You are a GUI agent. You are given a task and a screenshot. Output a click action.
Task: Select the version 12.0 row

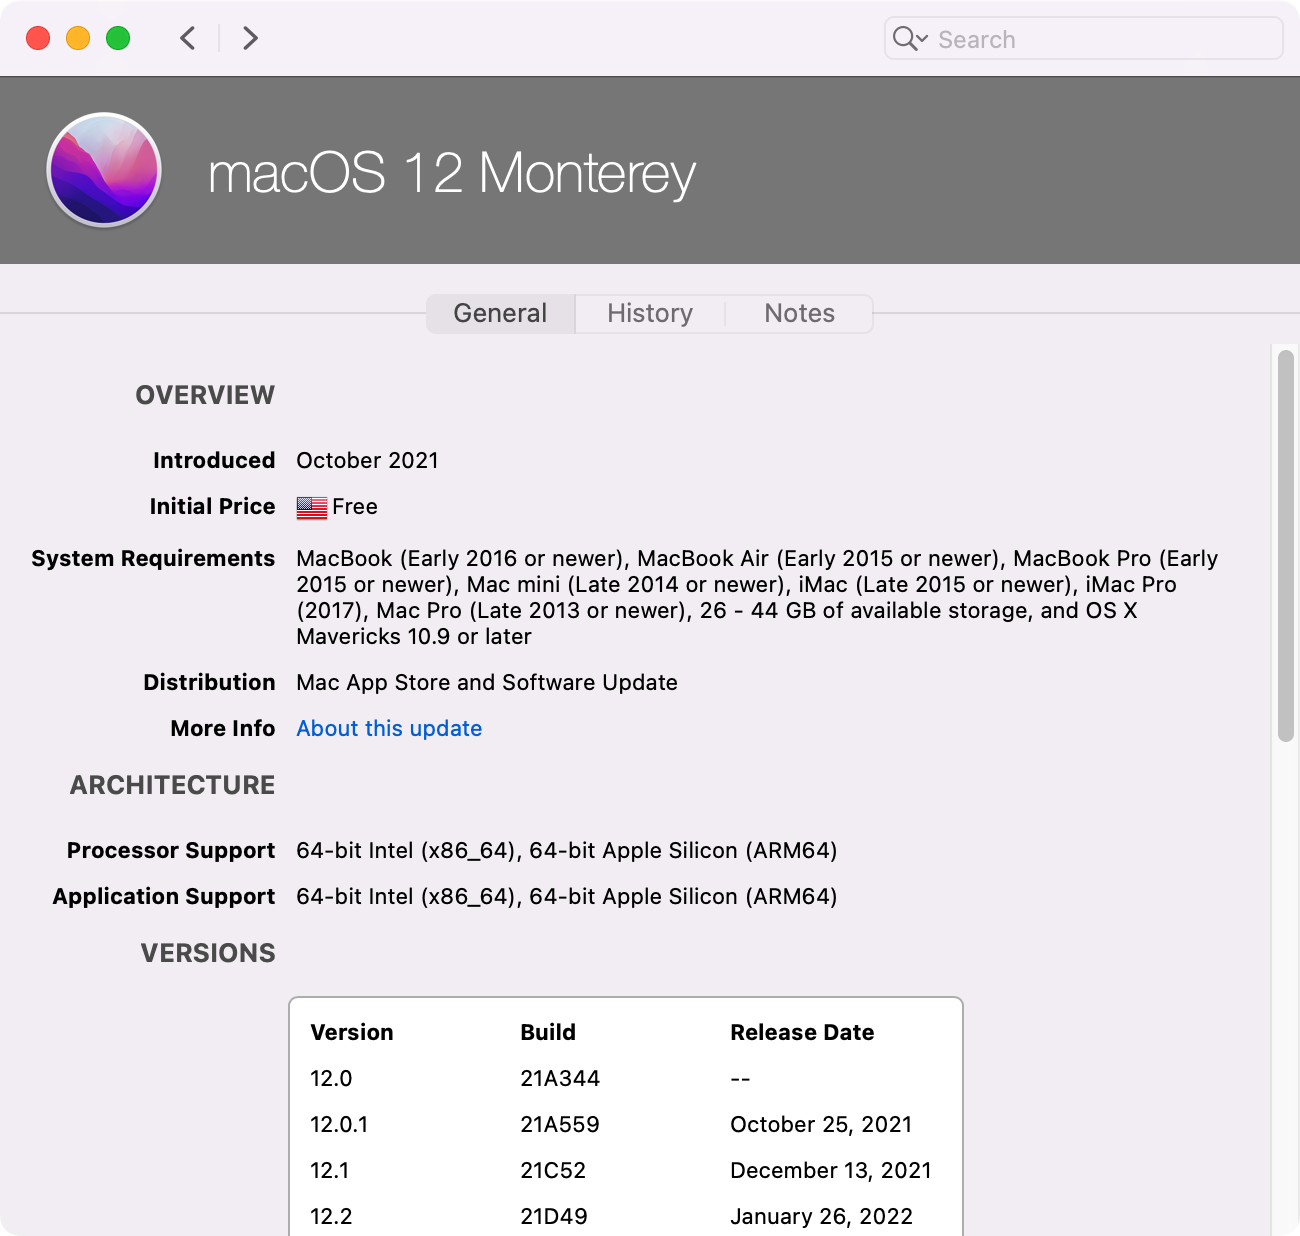click(x=625, y=1078)
